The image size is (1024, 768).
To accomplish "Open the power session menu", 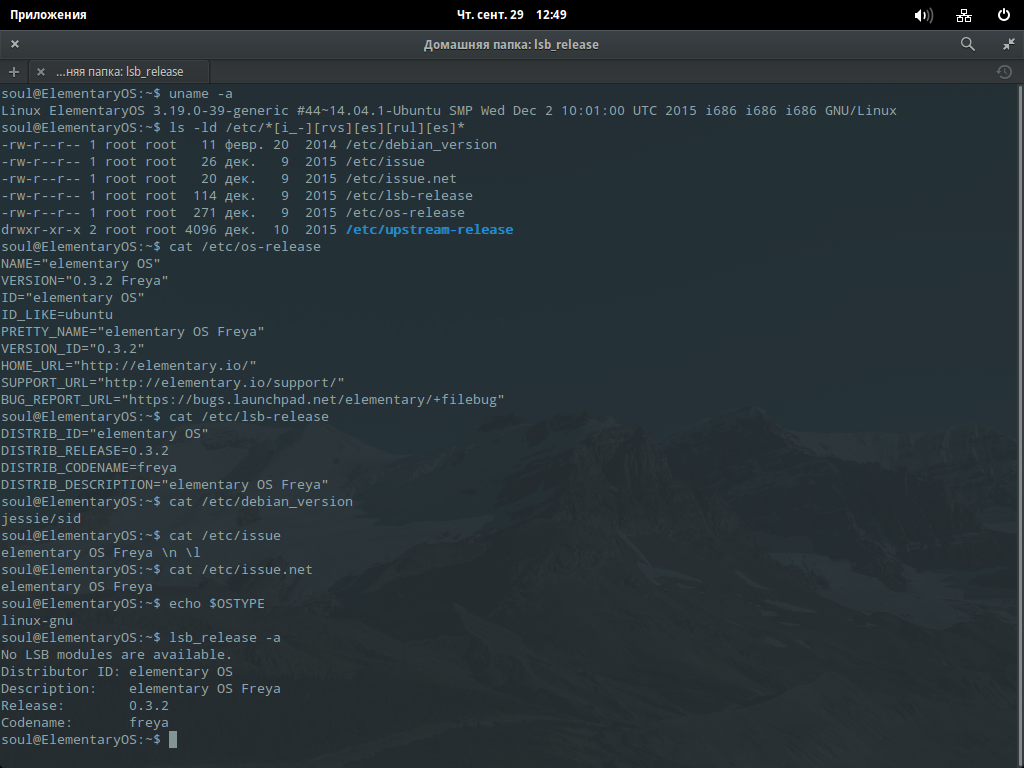I will [x=1004, y=15].
